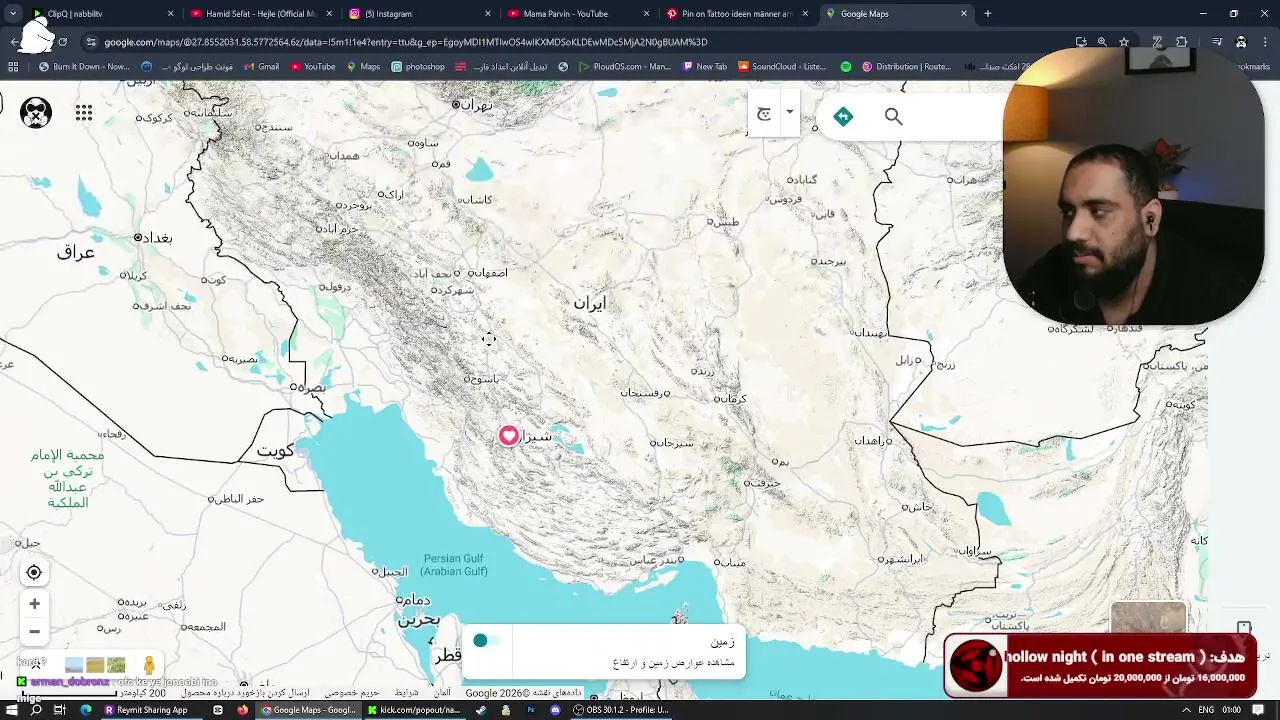Image resolution: width=1280 pixels, height=720 pixels.
Task: Open the tab search dropdown at top left
Action: [12, 14]
